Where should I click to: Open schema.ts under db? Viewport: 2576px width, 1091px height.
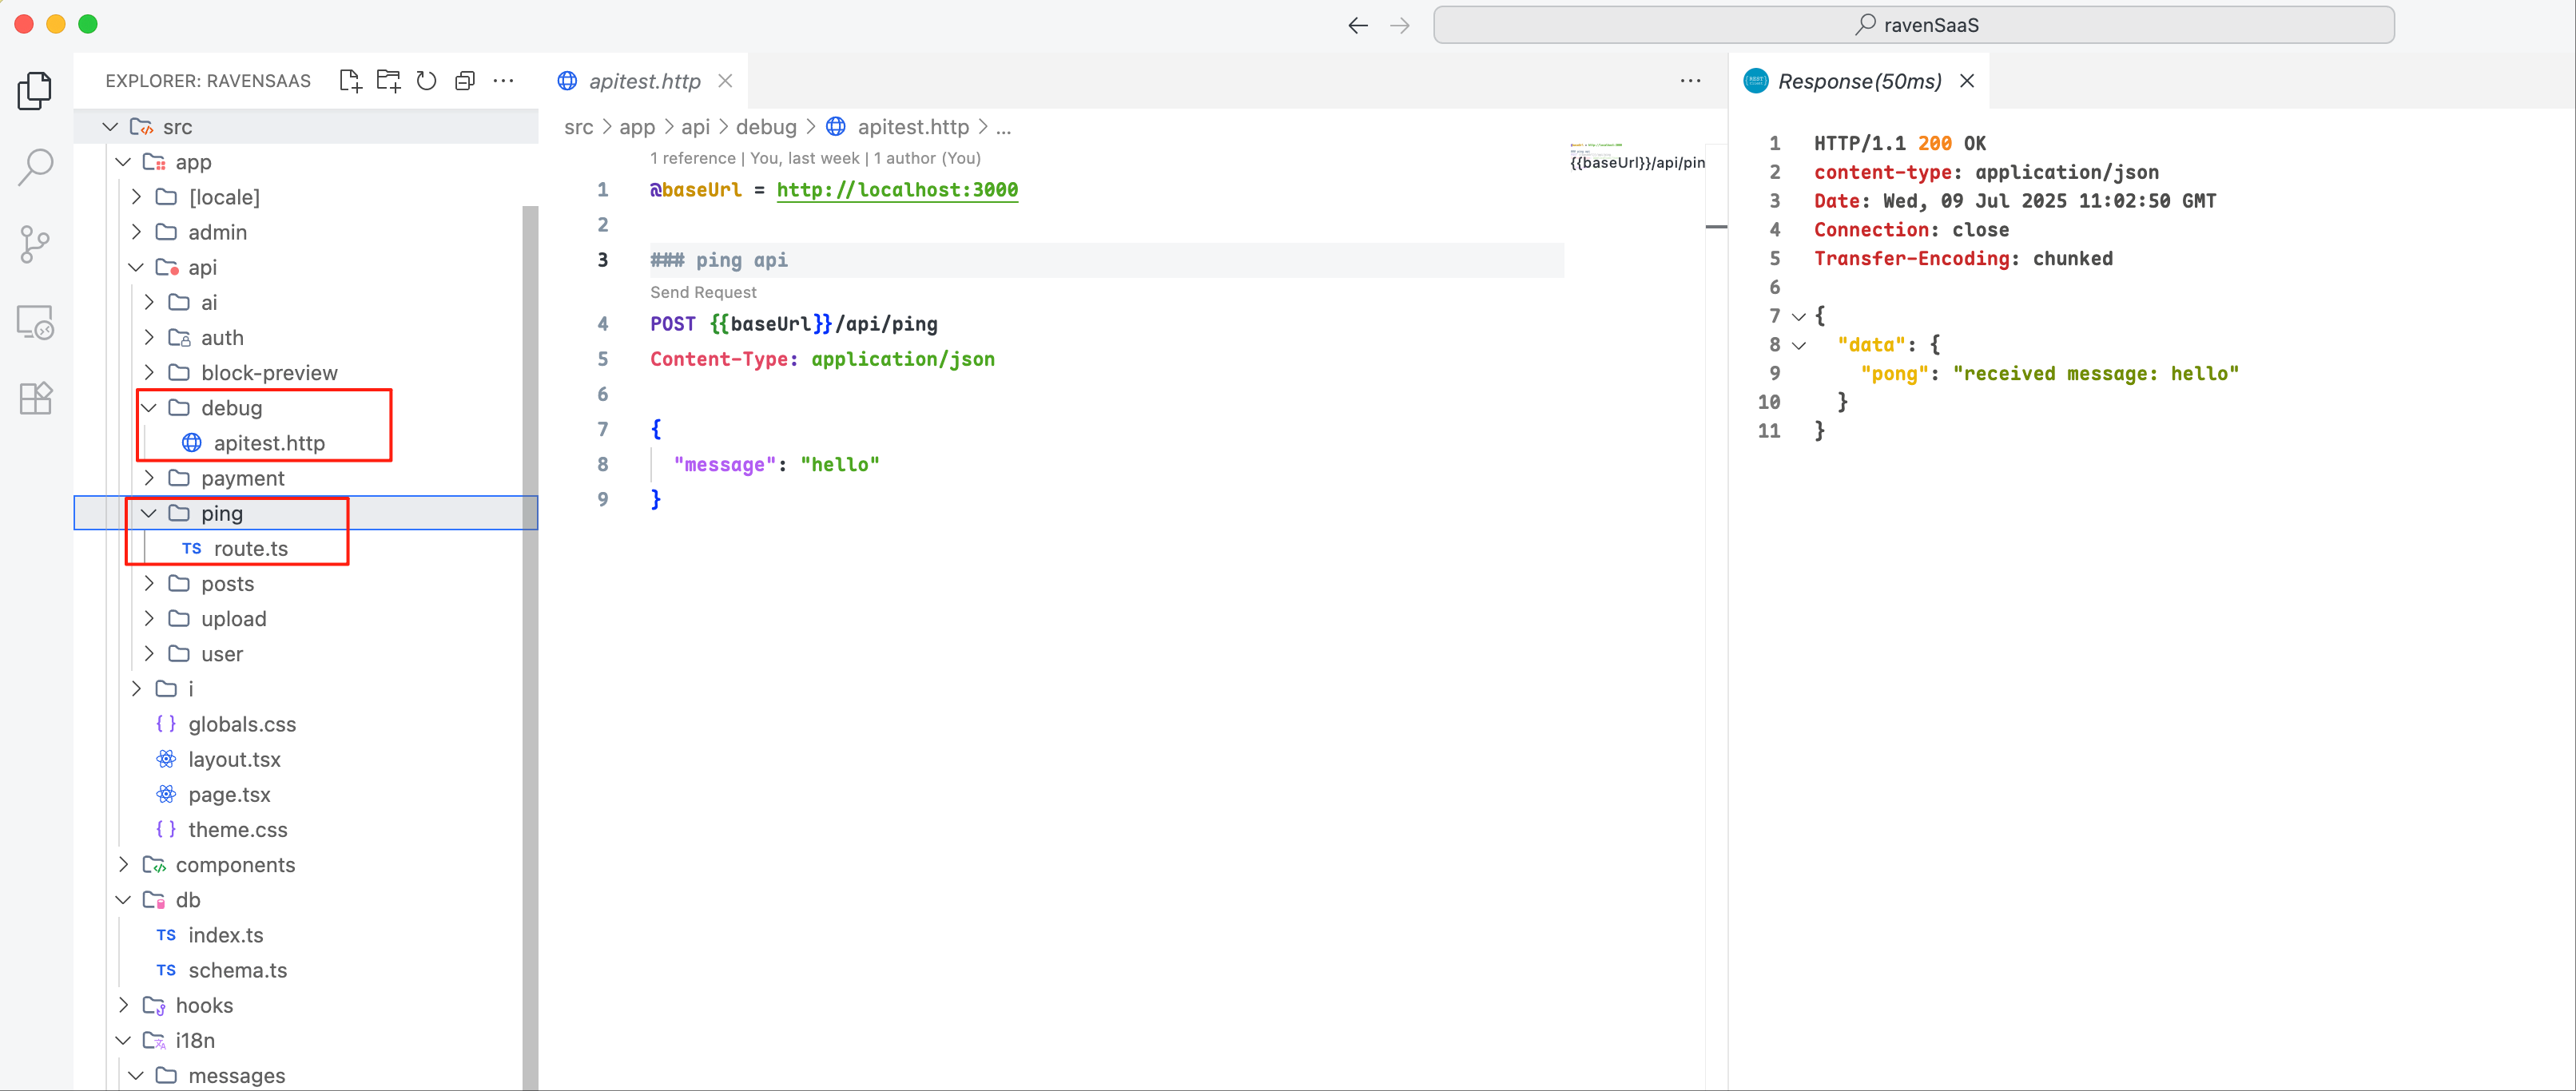coord(237,971)
